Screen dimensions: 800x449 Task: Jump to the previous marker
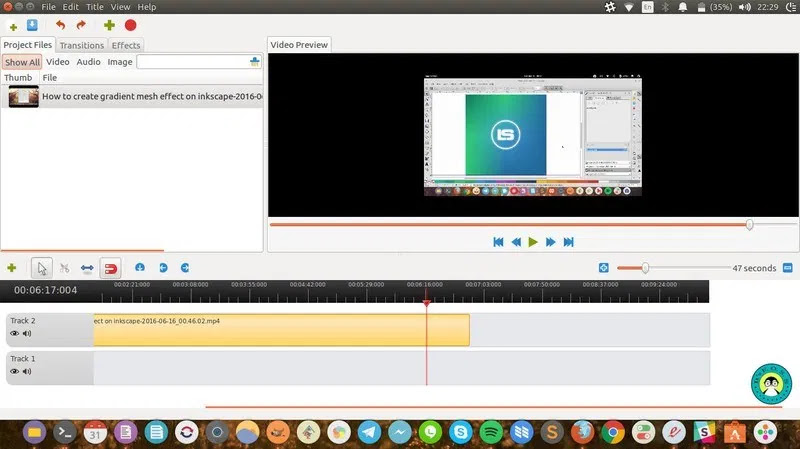(163, 267)
